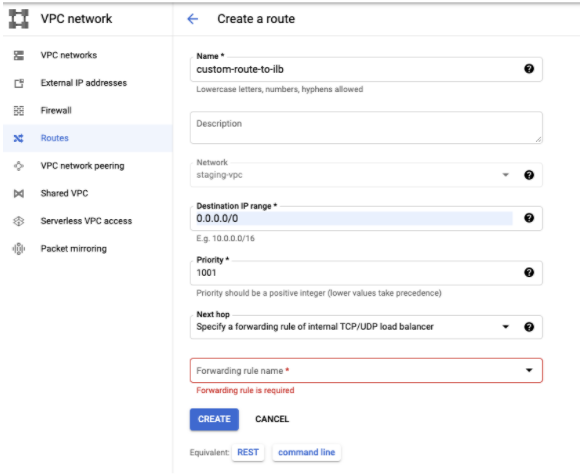The width and height of the screenshot is (580, 475).
Task: Select the Packet mirroring icon
Action: tap(18, 249)
